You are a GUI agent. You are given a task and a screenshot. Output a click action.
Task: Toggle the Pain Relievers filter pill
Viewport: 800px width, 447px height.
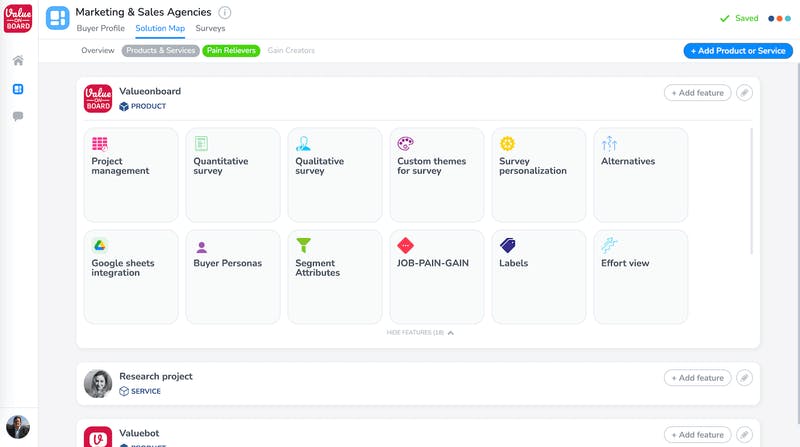(231, 50)
